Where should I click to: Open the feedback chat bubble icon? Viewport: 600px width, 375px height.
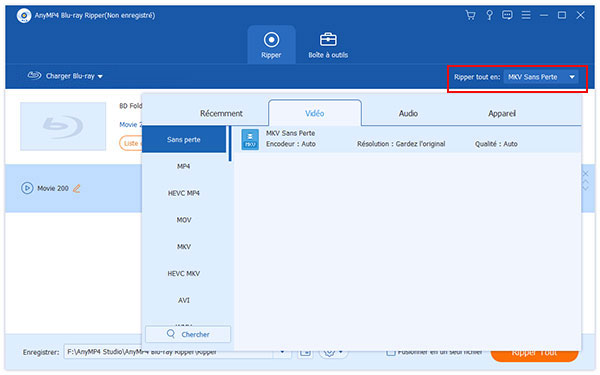point(507,15)
